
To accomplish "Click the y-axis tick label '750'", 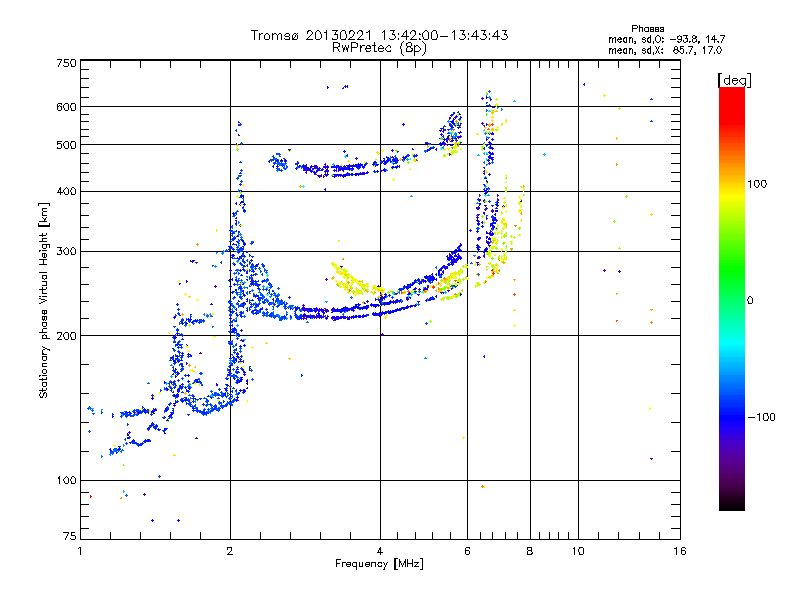I will coord(66,63).
